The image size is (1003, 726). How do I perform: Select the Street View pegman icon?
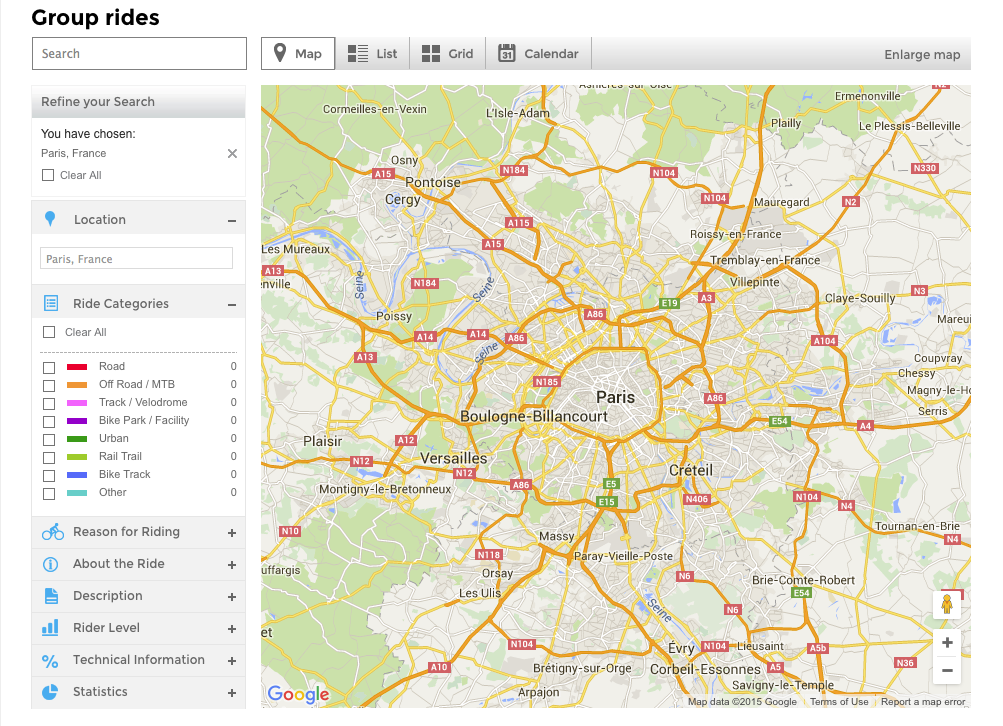pos(947,604)
